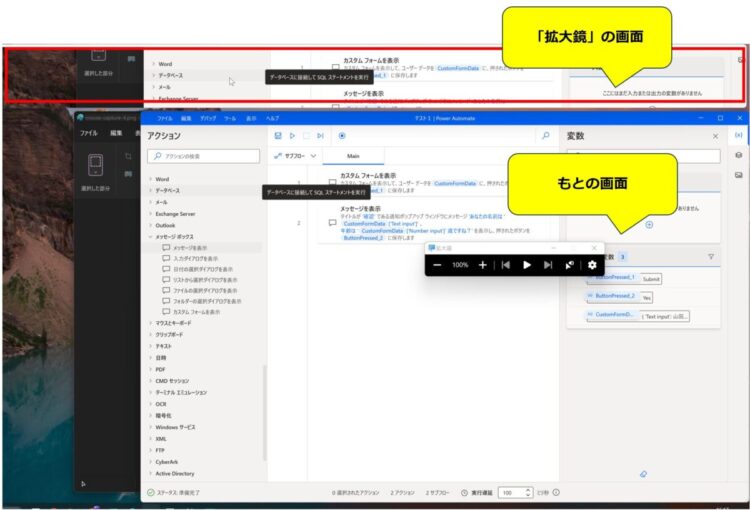750x510 pixels.
Task: Click the phone device icon in the dark background window
Action: click(x=96, y=165)
